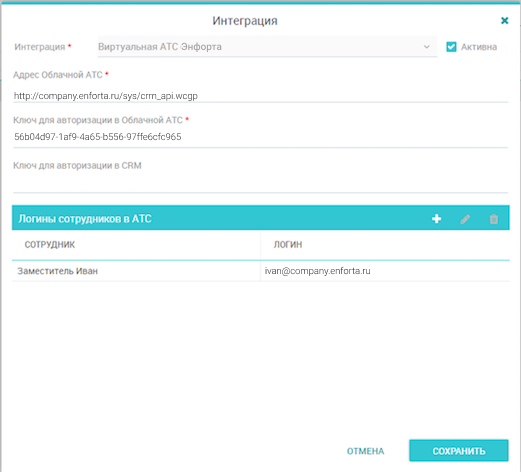Click the pencil edit icon in logins header
The height and width of the screenshot is (472, 521).
pos(465,219)
